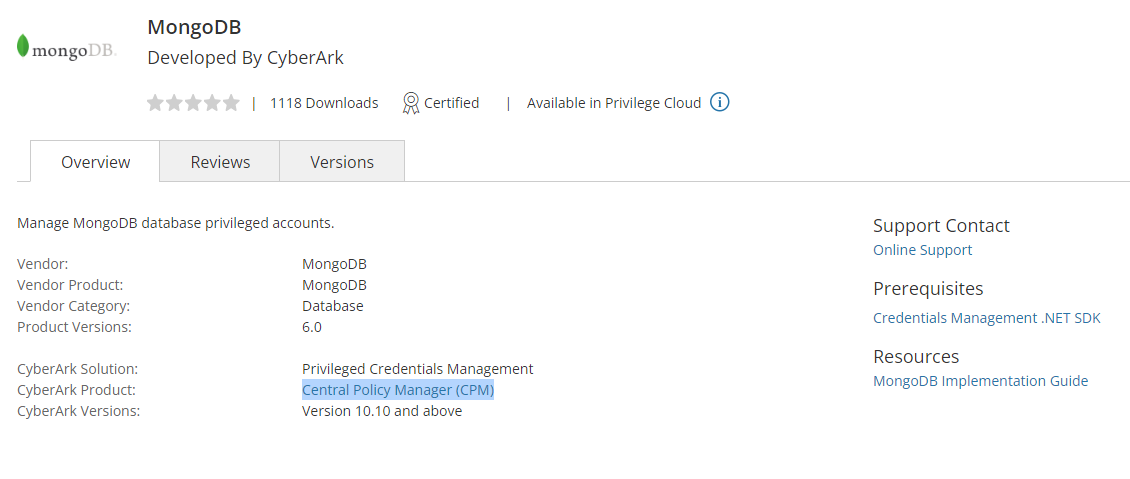1130x479 pixels.
Task: Select the second rating star
Action: pyautogui.click(x=174, y=103)
